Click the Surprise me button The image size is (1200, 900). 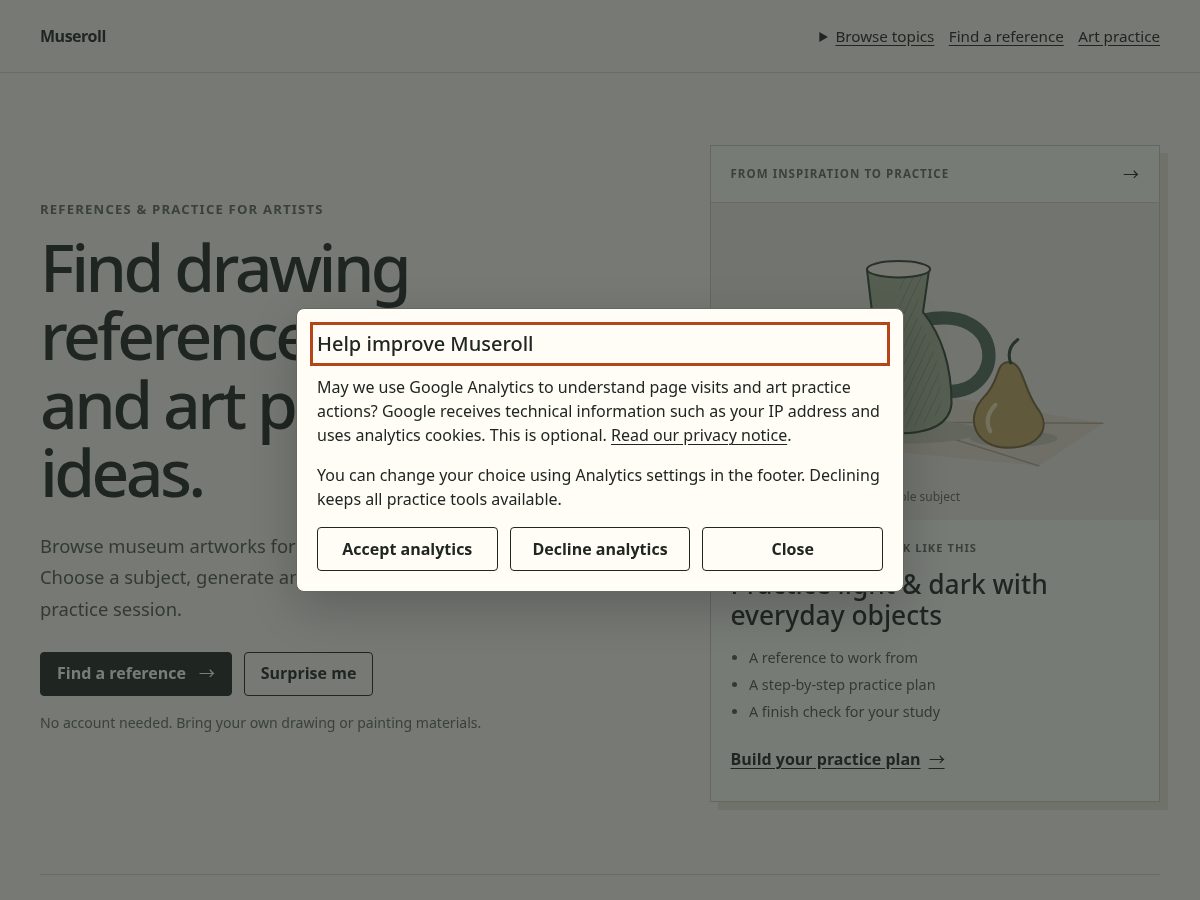tap(308, 674)
